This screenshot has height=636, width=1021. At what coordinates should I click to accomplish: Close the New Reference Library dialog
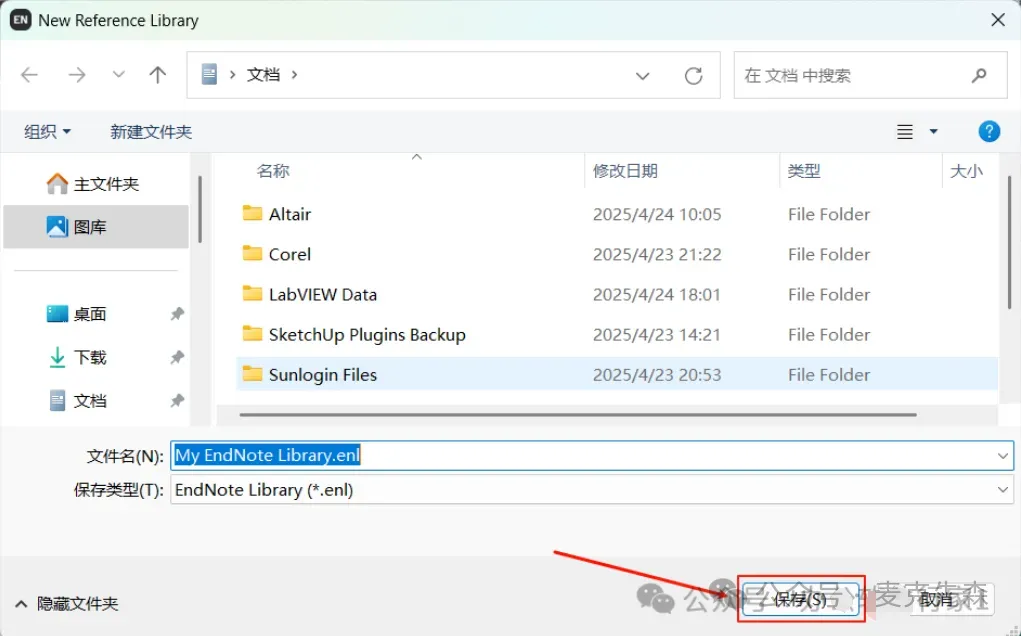[998, 20]
